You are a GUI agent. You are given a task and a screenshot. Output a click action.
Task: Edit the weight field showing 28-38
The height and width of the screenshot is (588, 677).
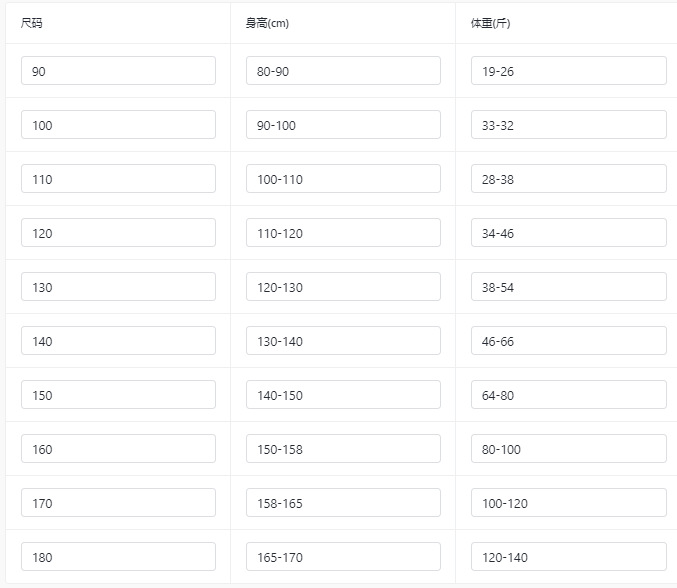(x=569, y=179)
